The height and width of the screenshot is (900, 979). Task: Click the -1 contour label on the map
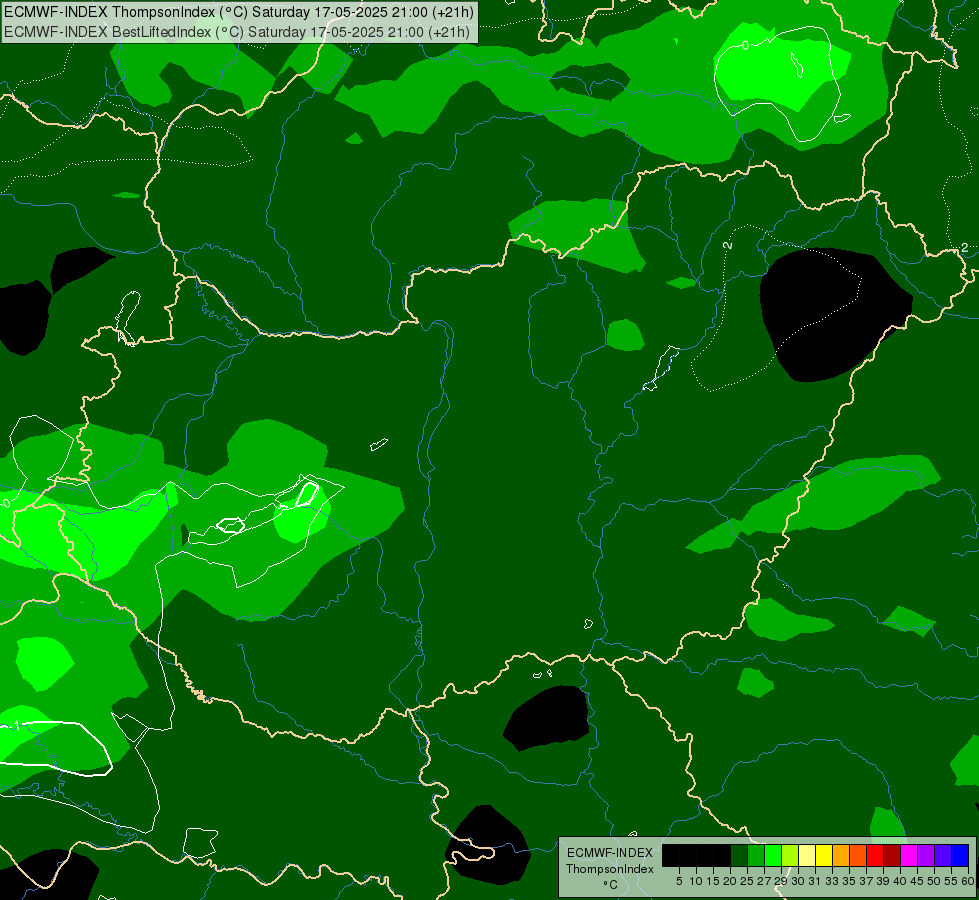coord(16,726)
